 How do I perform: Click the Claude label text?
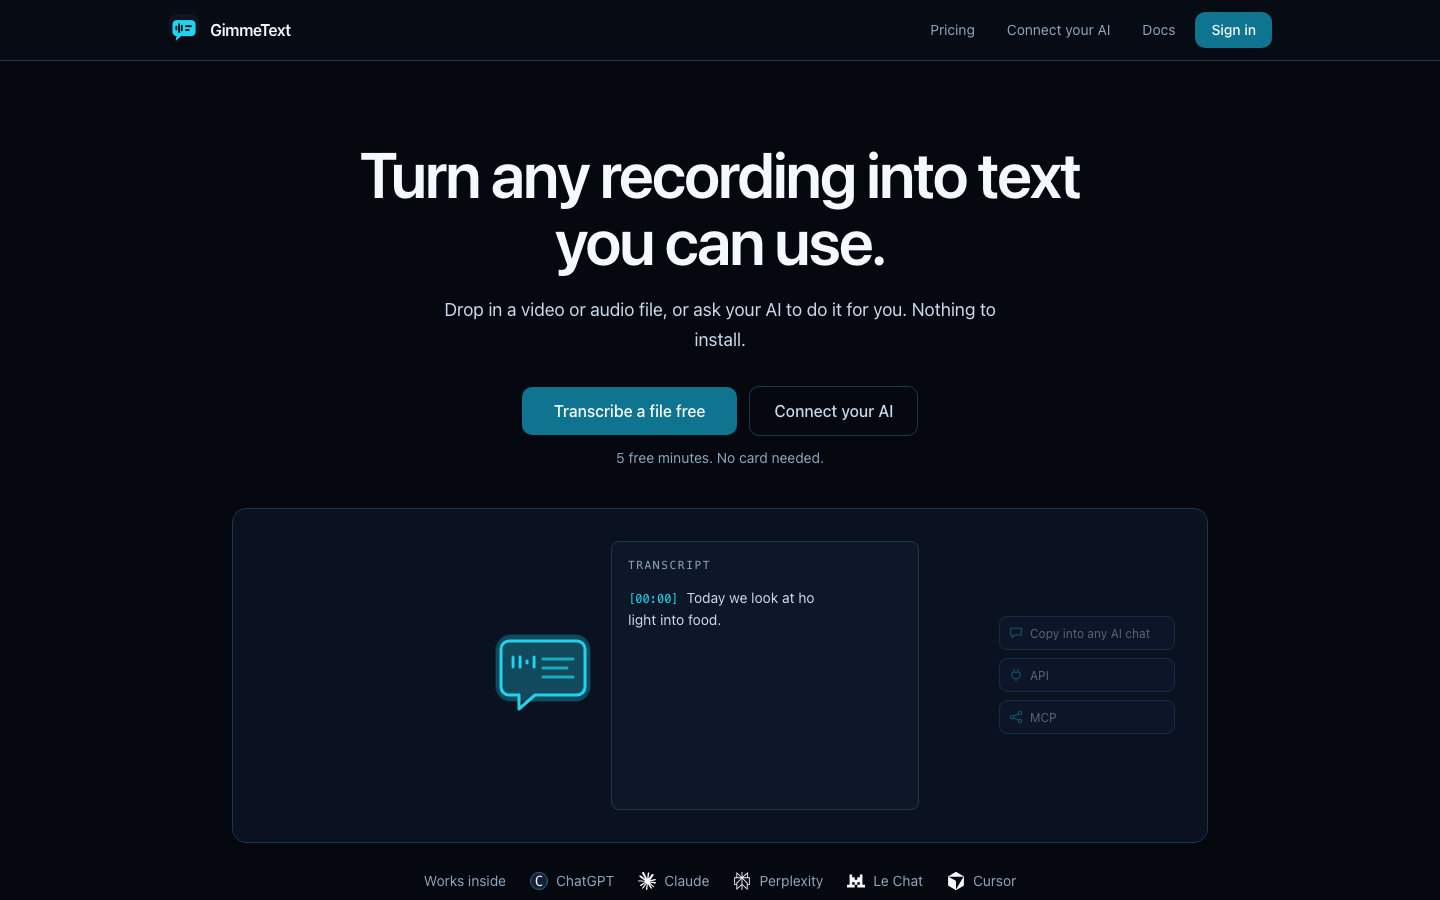click(x=687, y=881)
